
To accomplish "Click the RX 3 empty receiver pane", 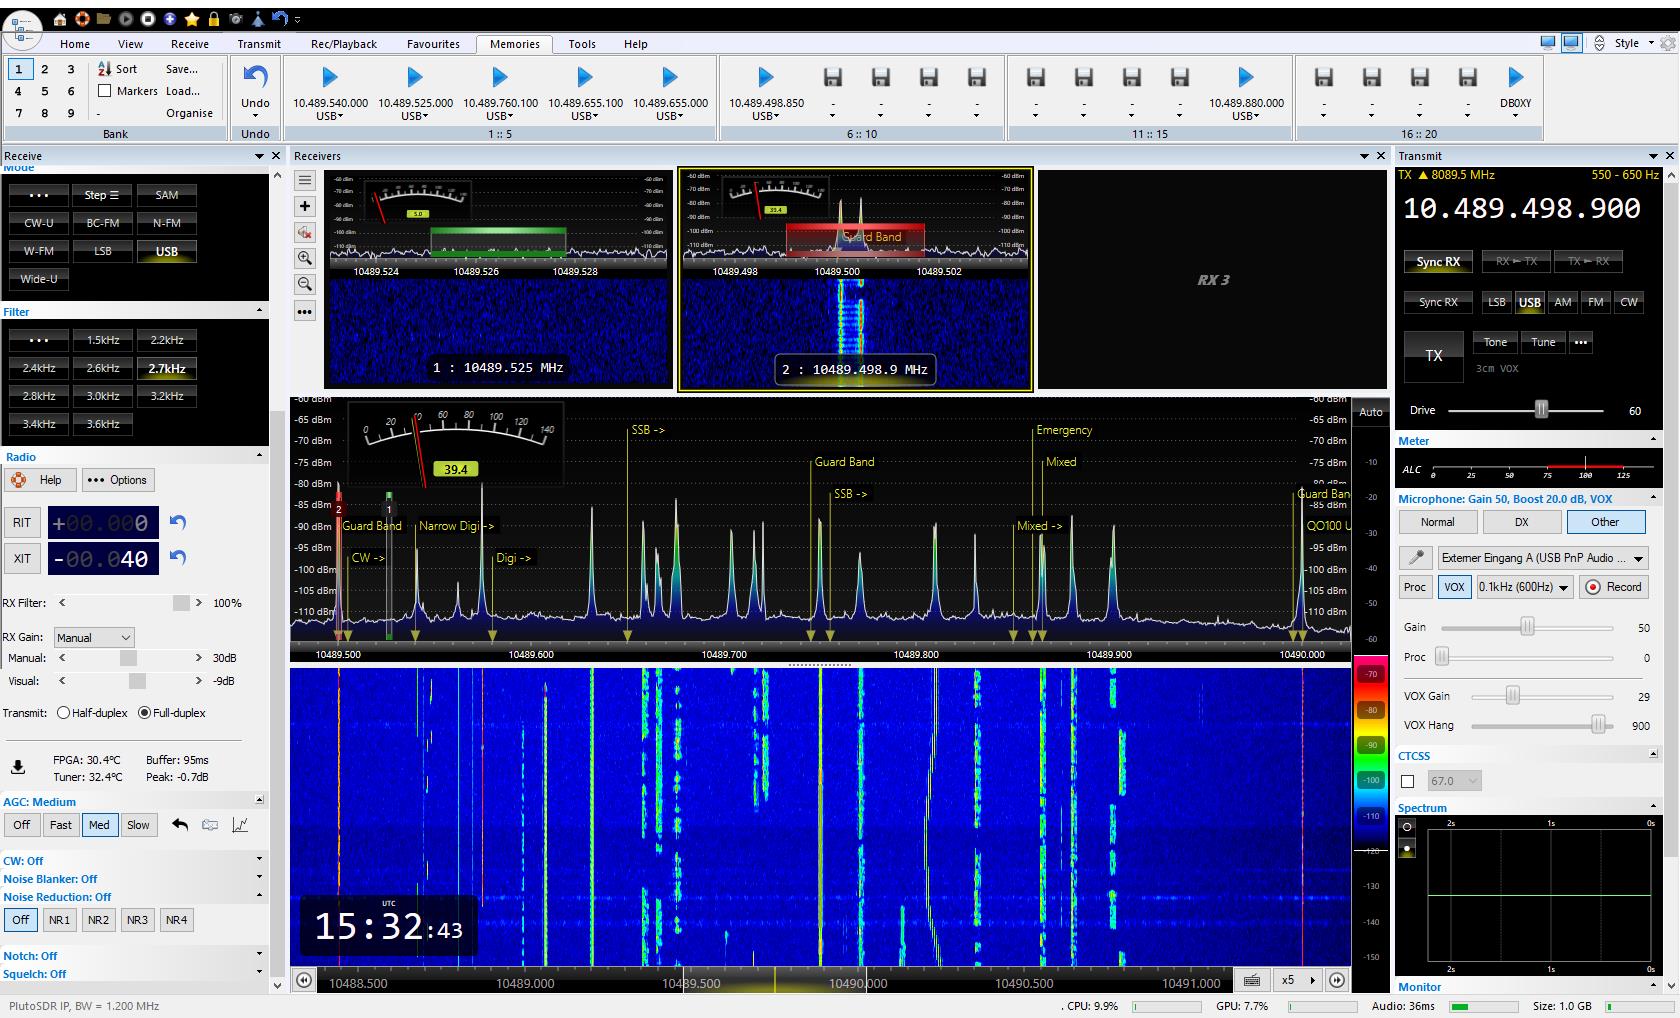I will [1212, 280].
